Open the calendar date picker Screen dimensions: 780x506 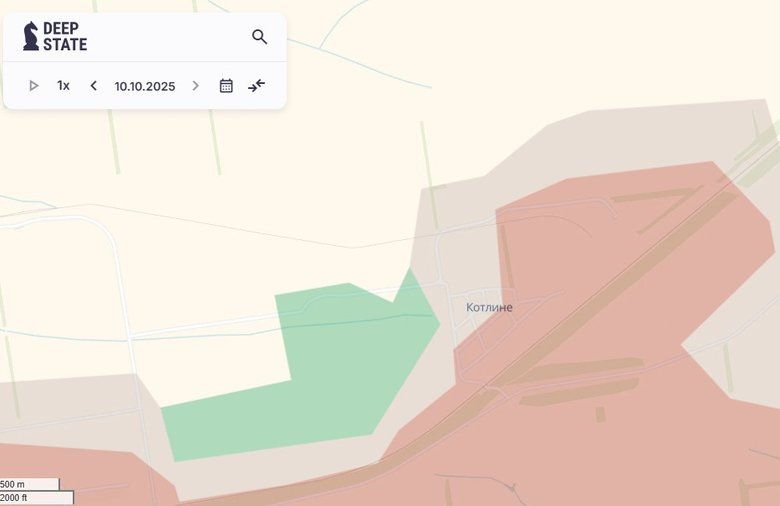[x=226, y=86]
